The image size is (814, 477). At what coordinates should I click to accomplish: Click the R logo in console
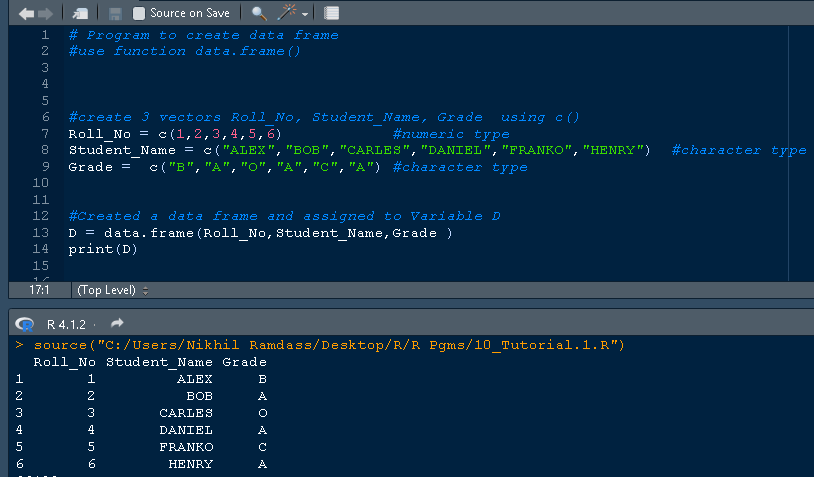click(25, 324)
